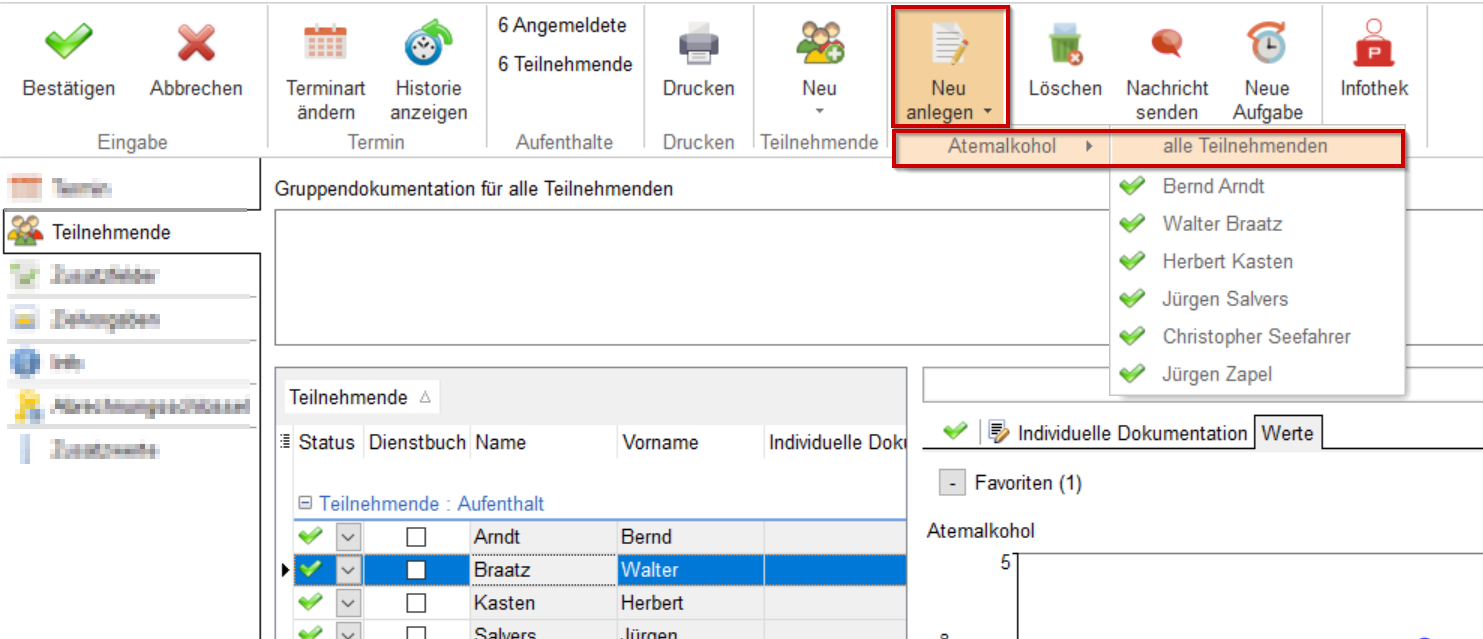Tick the Dienstbuch checkbox for Braatz
This screenshot has width=1483, height=639.
click(x=416, y=570)
